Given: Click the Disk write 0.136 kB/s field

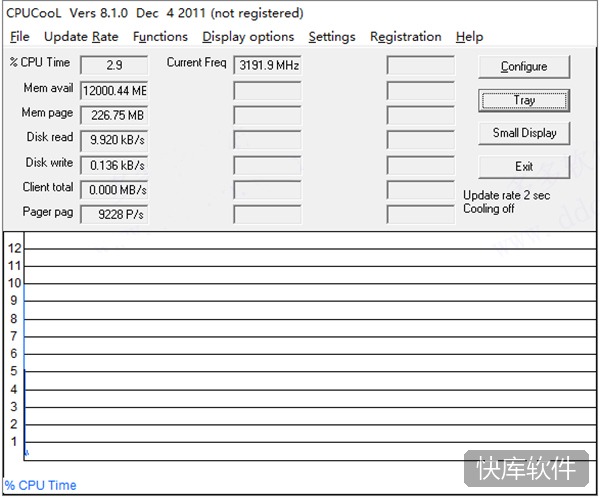Looking at the screenshot, I should click(x=114, y=165).
